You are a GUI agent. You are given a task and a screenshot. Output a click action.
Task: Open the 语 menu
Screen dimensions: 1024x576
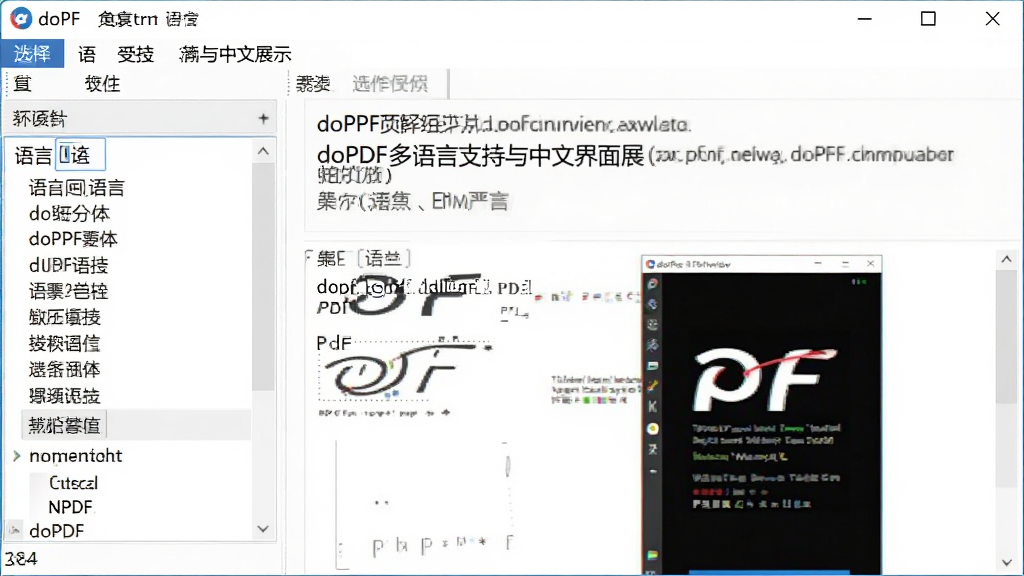(86, 54)
